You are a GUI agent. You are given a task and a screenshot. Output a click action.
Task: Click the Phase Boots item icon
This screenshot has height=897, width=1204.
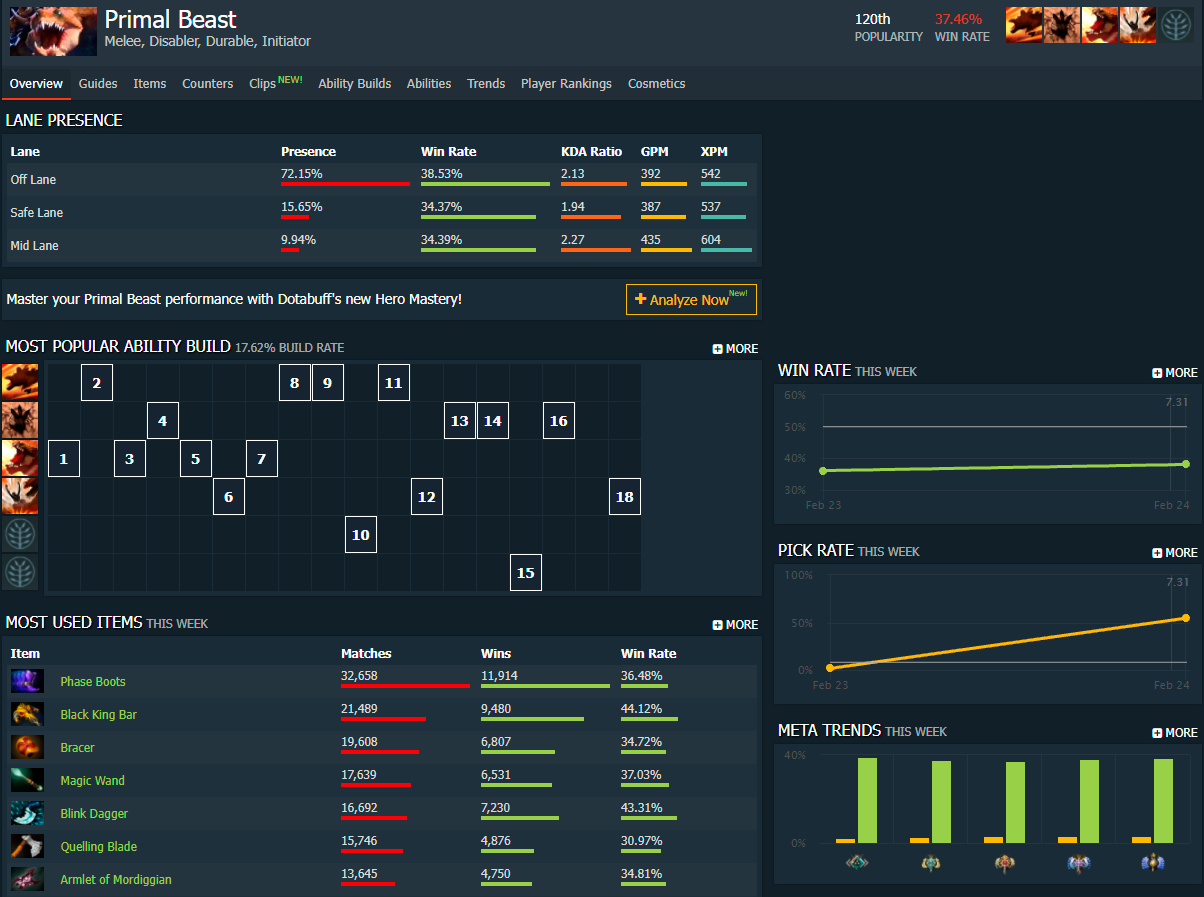tap(27, 682)
